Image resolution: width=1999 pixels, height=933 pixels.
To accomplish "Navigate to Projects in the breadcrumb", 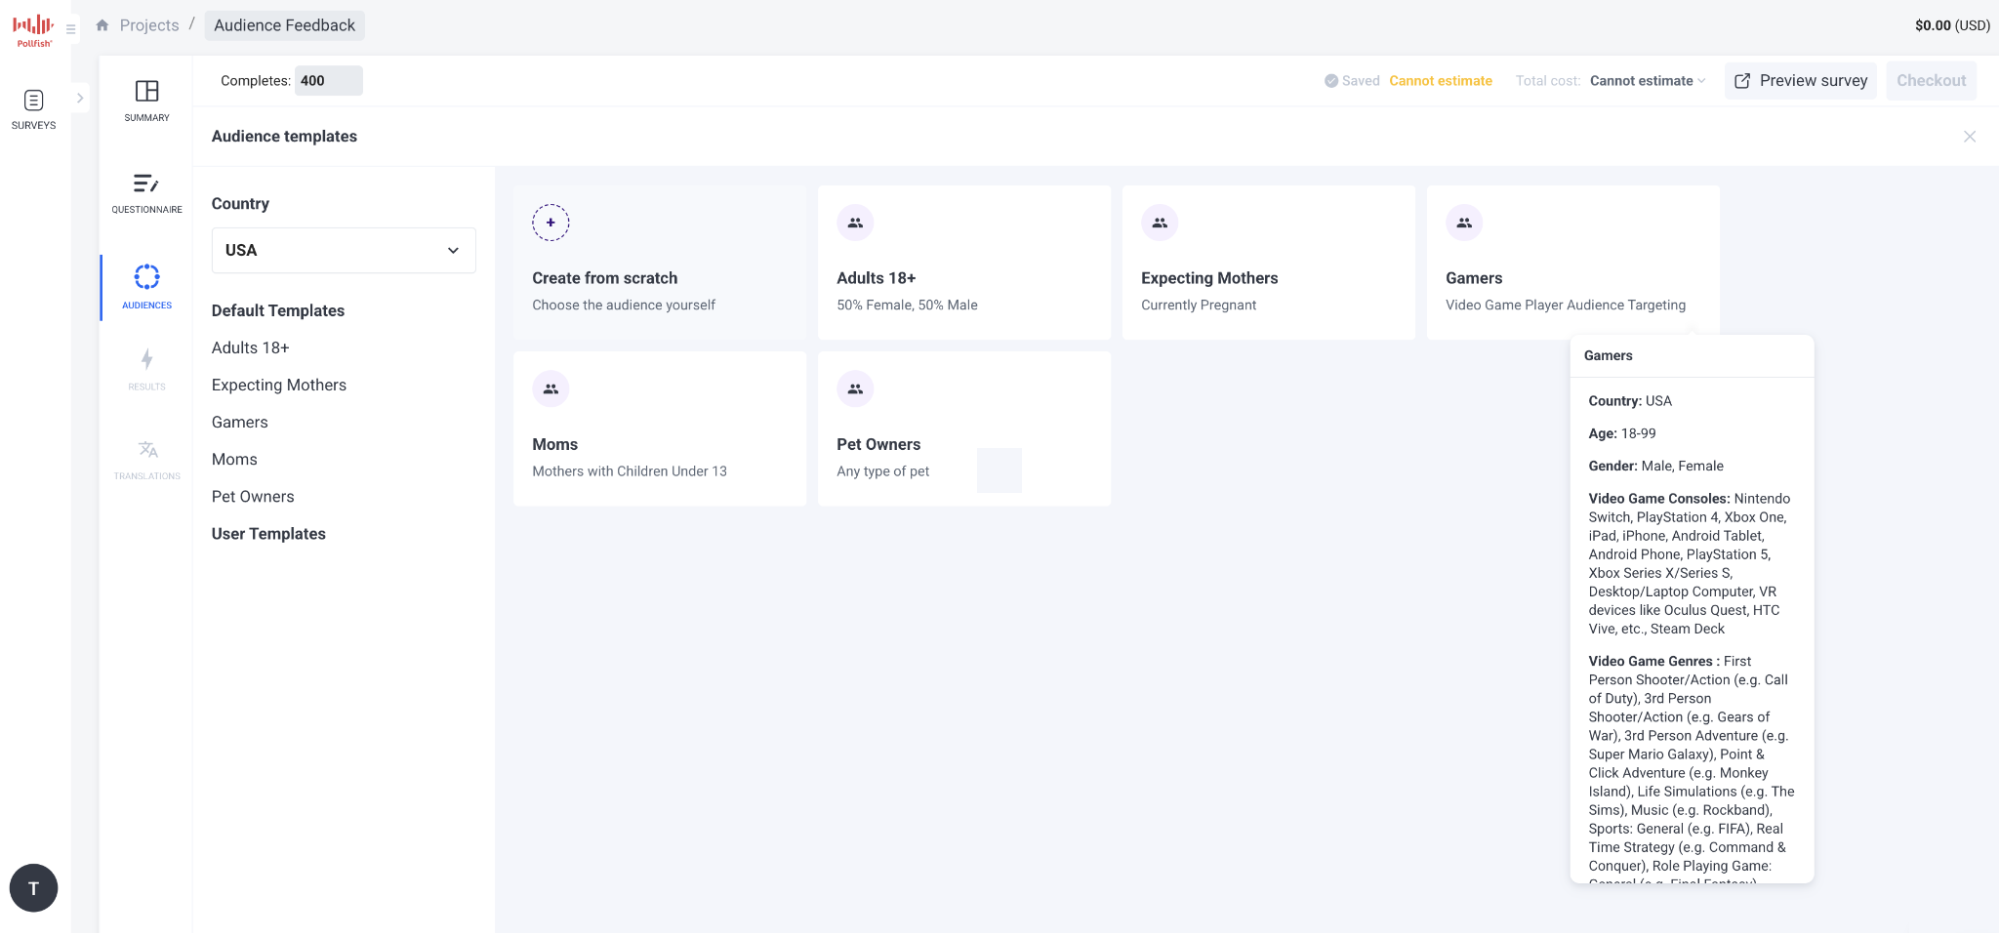I will [x=148, y=24].
